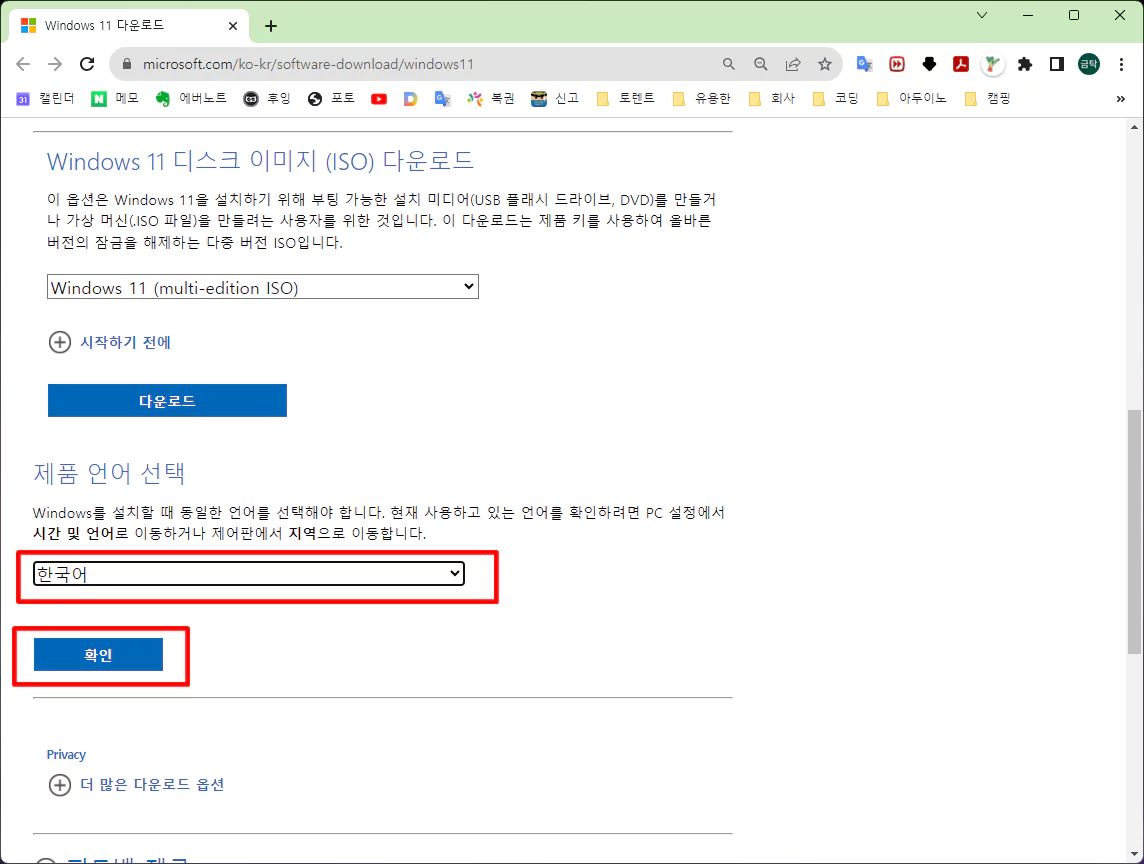Open the zoom control in the address bar

[760, 64]
